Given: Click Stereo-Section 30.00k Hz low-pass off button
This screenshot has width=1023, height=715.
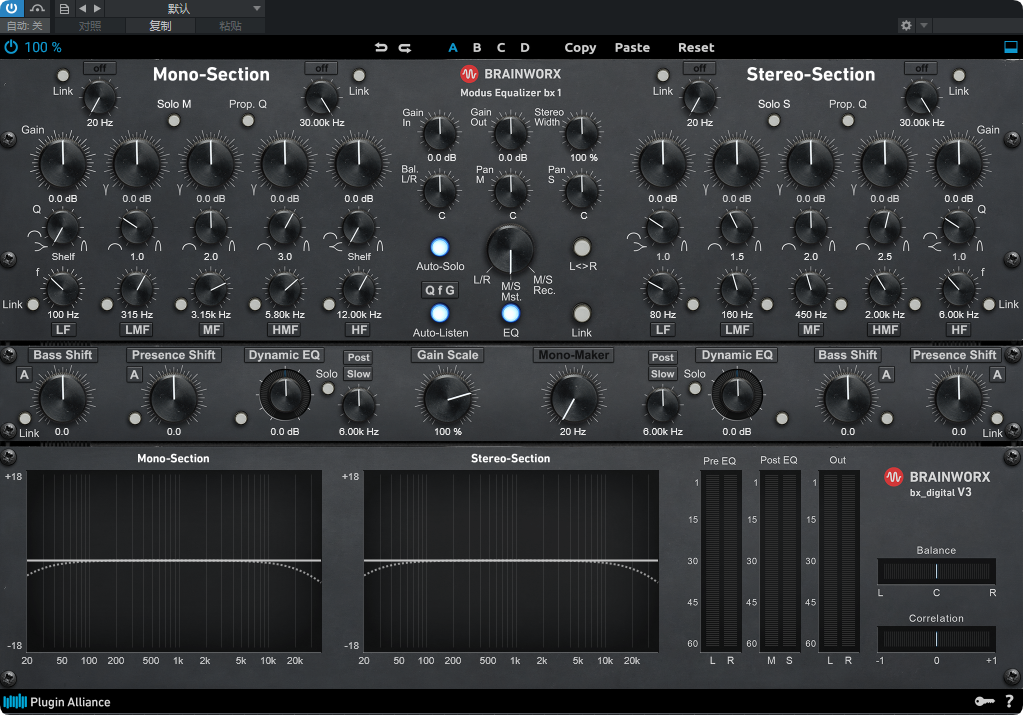Looking at the screenshot, I should pos(921,68).
